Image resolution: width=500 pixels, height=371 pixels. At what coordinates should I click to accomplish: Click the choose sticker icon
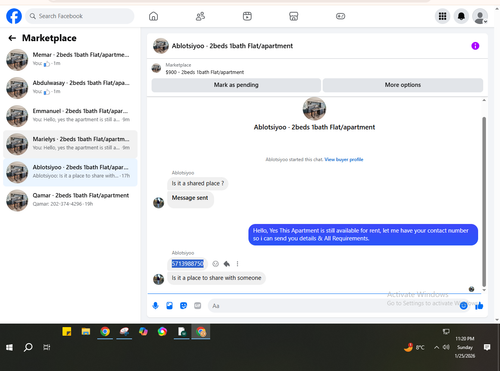pyautogui.click(x=183, y=306)
